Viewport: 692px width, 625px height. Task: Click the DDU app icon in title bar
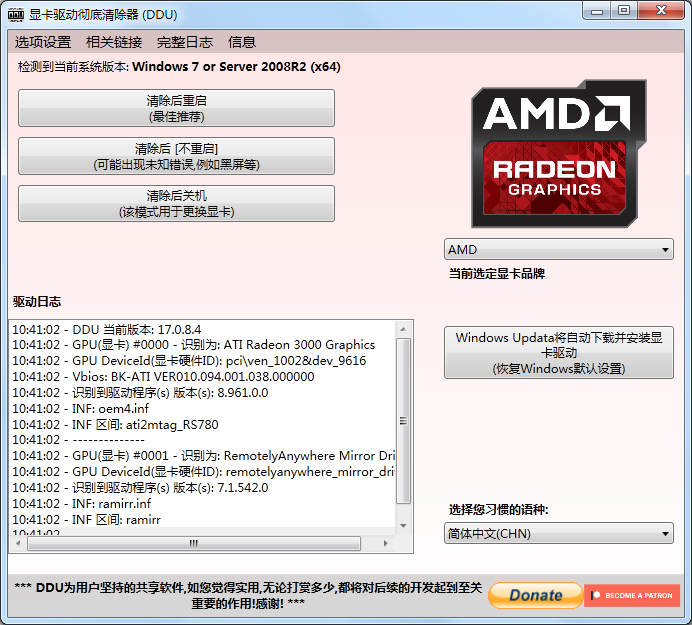coord(16,15)
